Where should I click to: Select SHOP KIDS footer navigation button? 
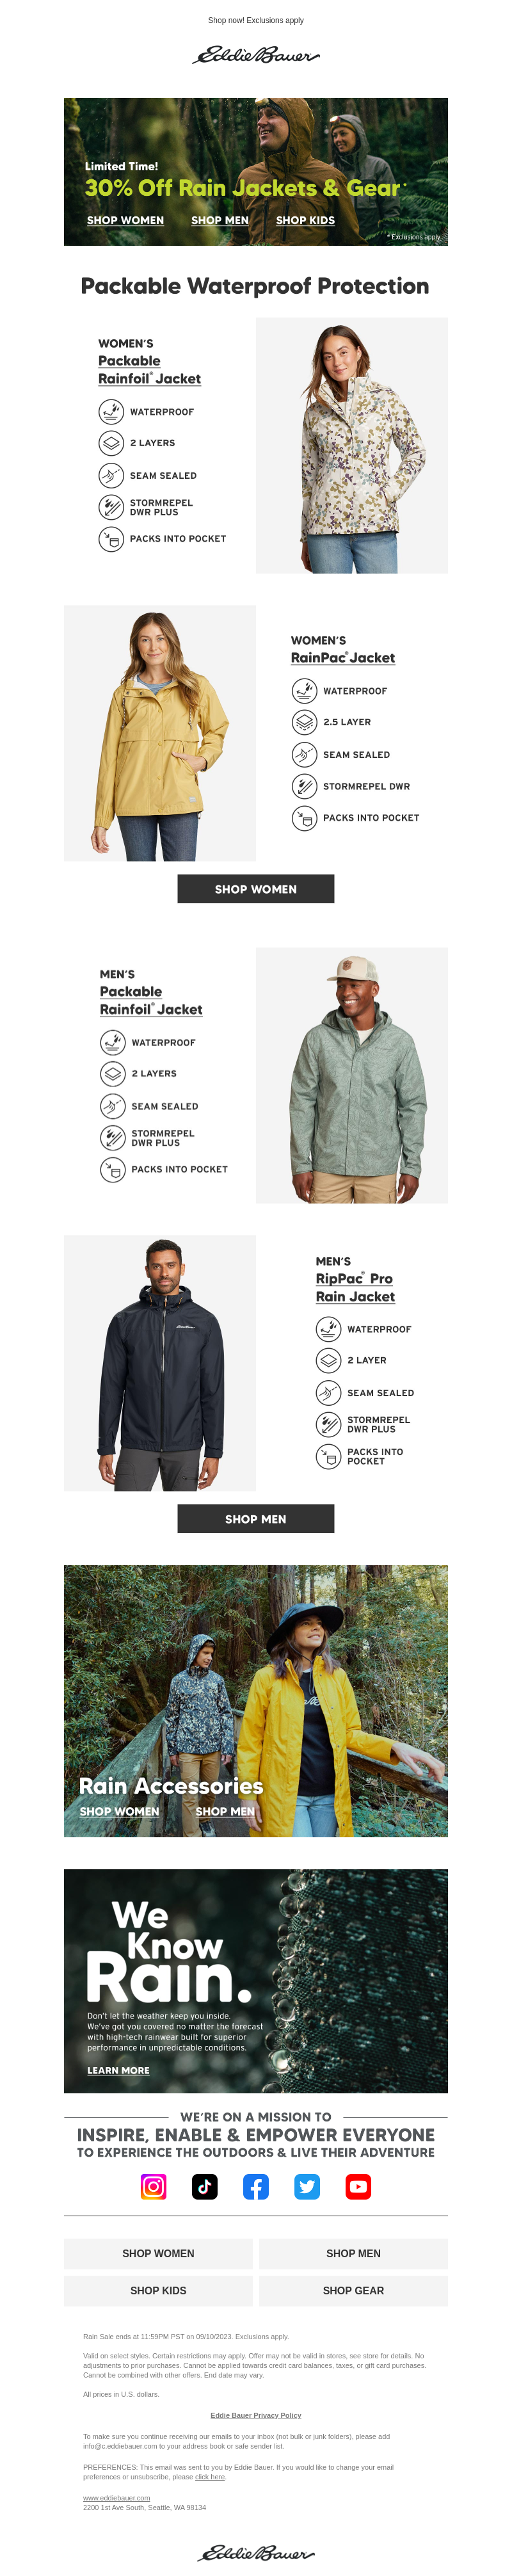coord(158,2290)
